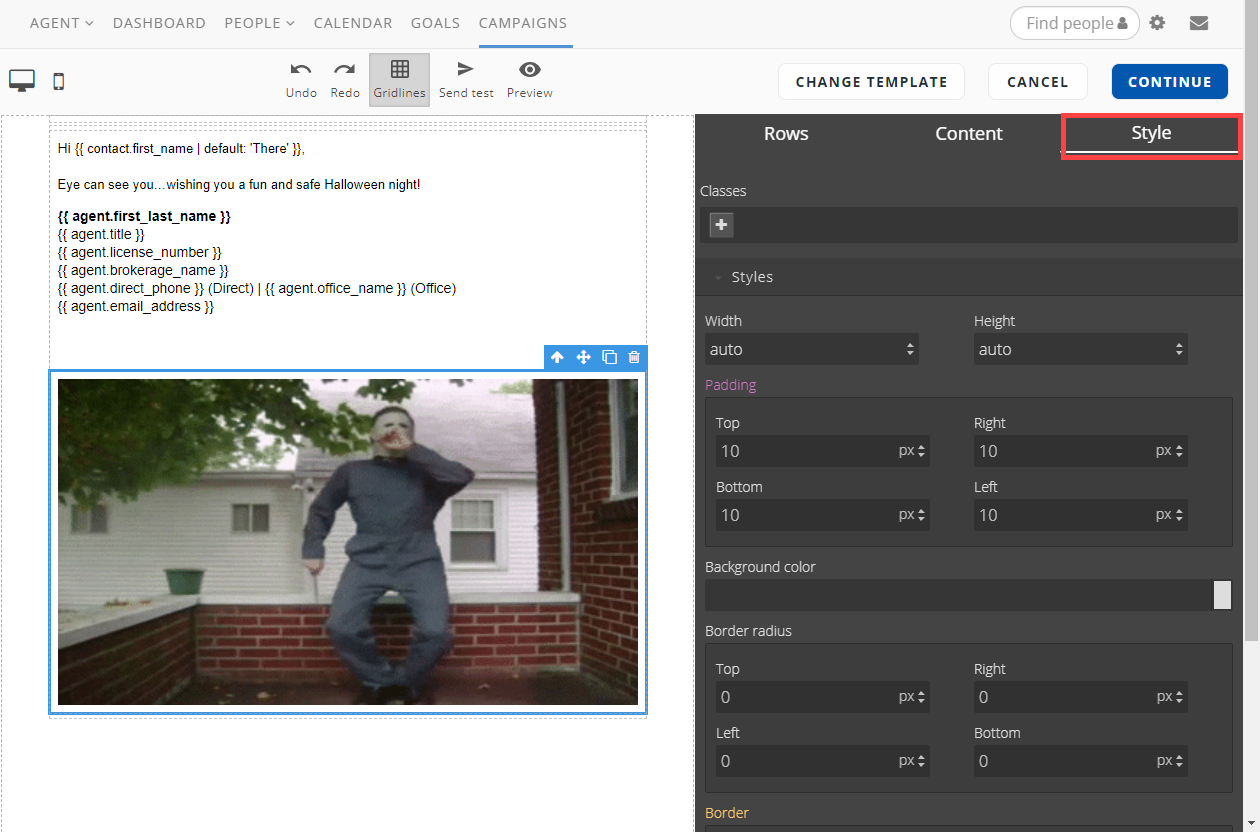The width and height of the screenshot is (1260, 832).
Task: Switch to mobile preview device icon
Action: point(58,81)
